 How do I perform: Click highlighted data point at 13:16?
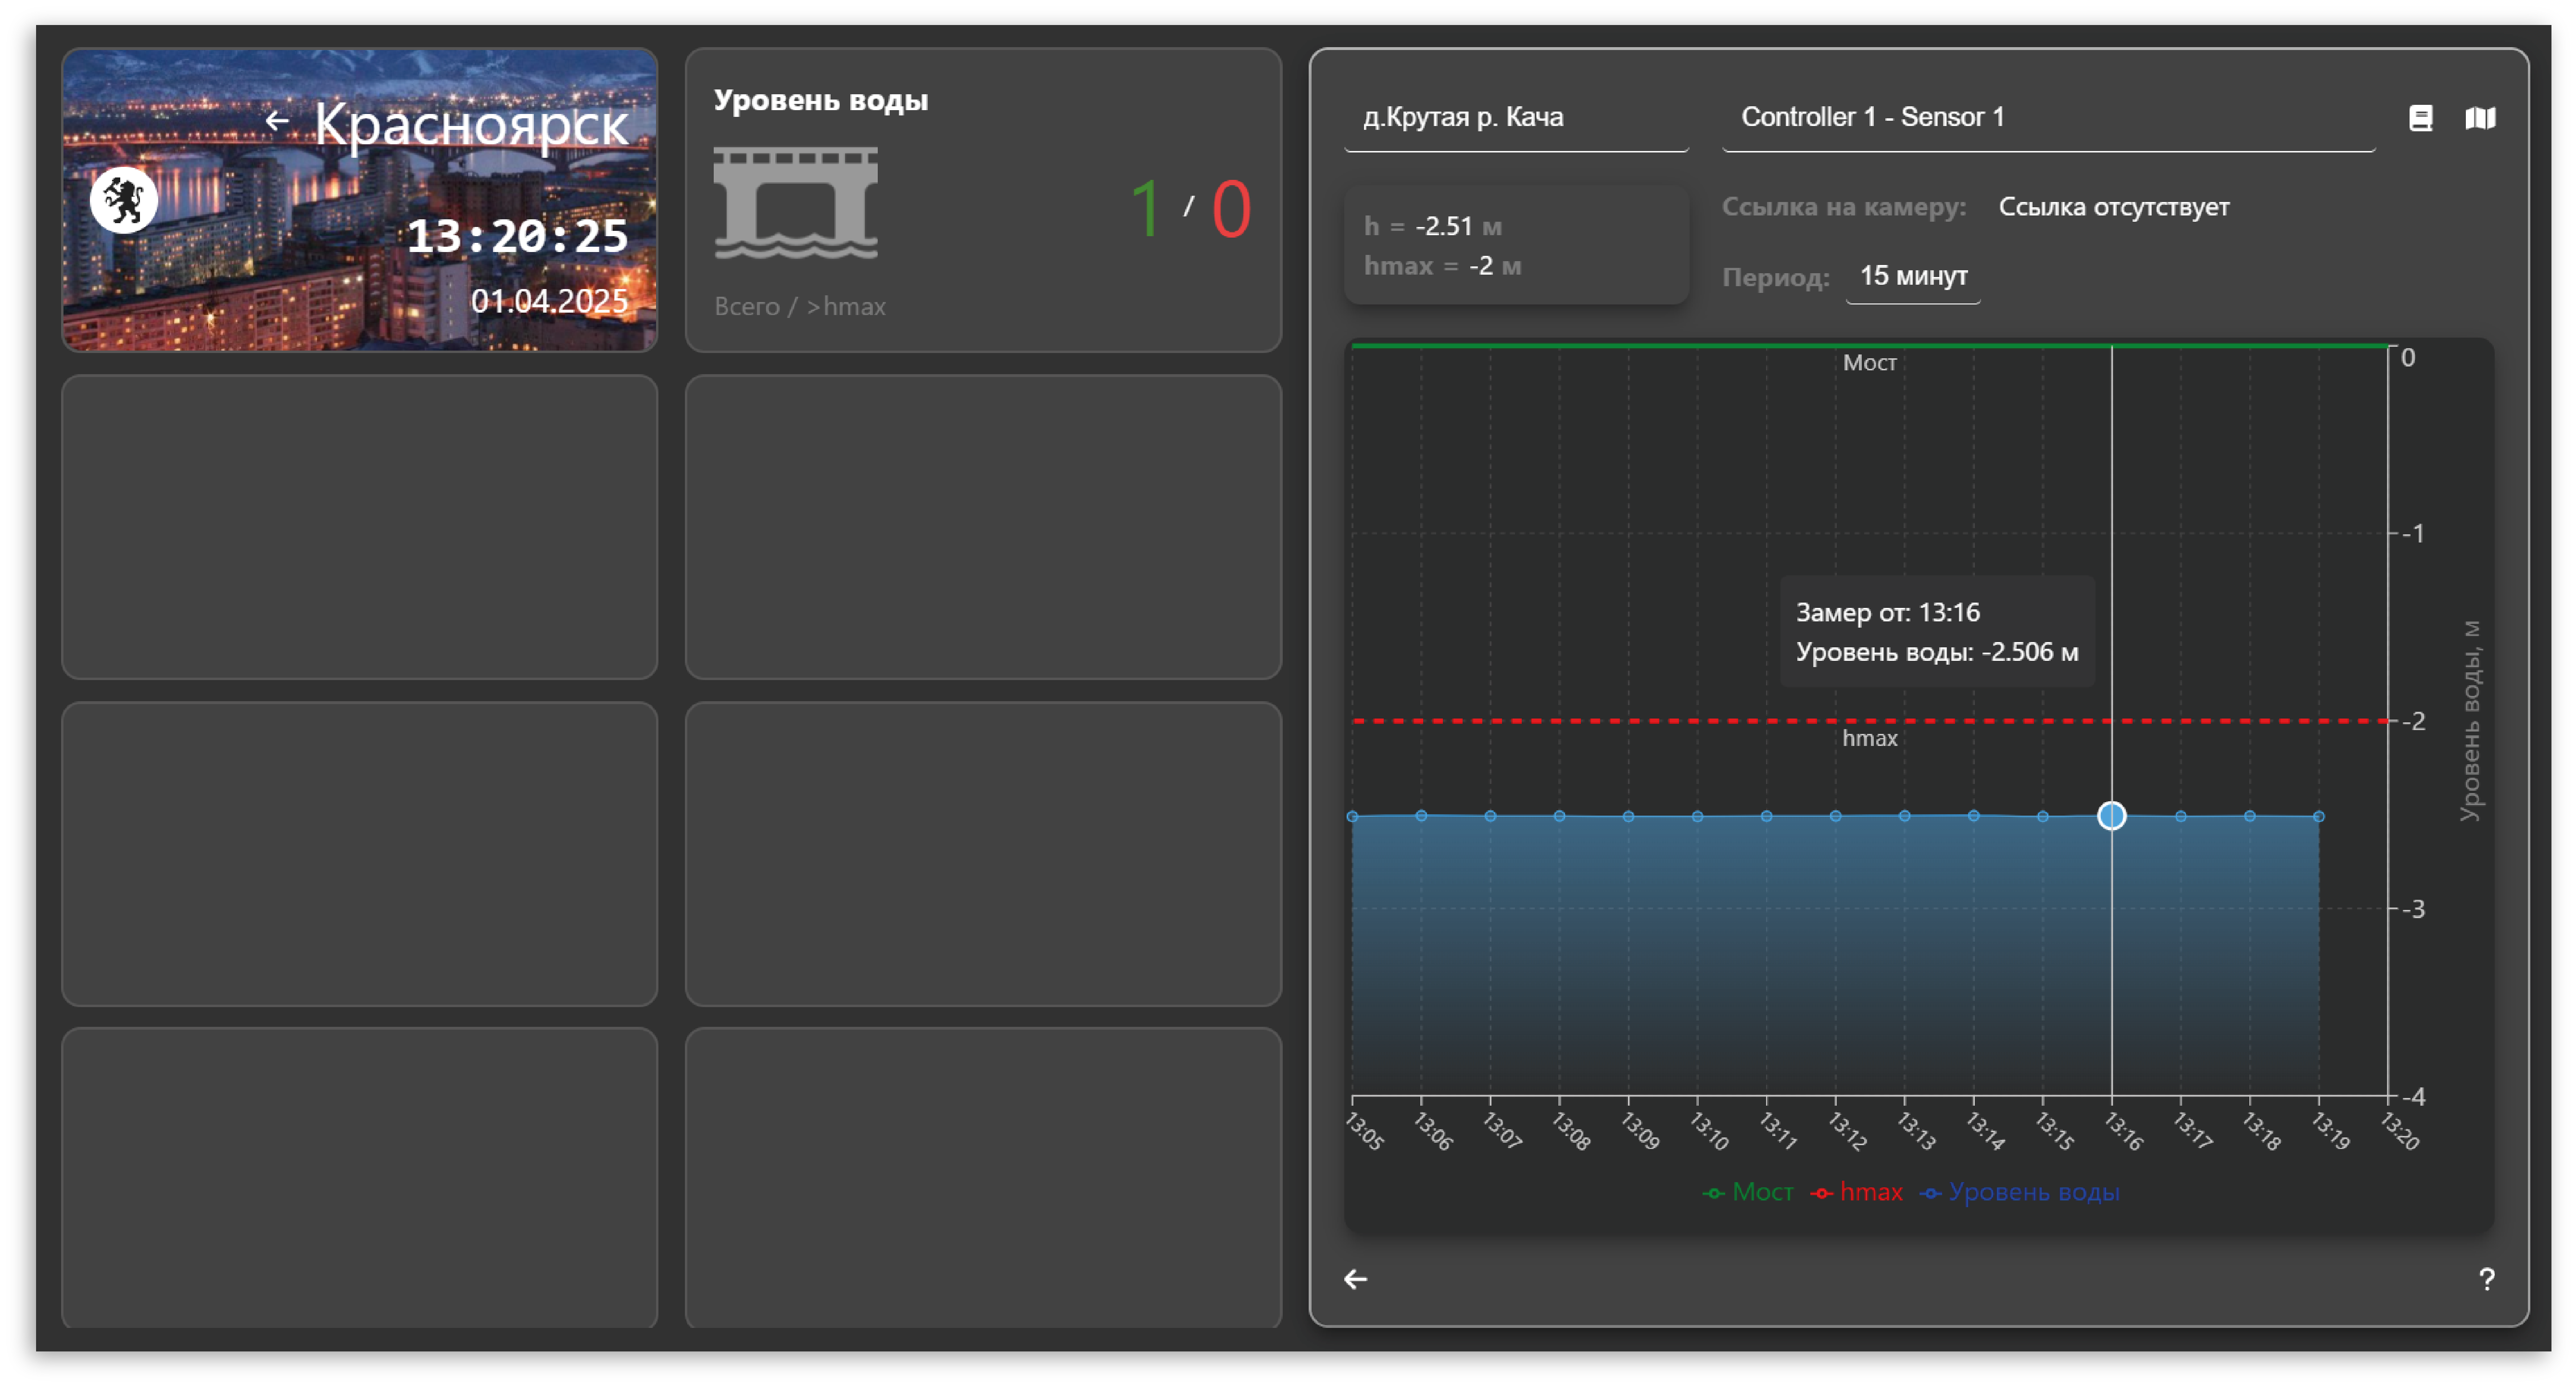click(2111, 816)
